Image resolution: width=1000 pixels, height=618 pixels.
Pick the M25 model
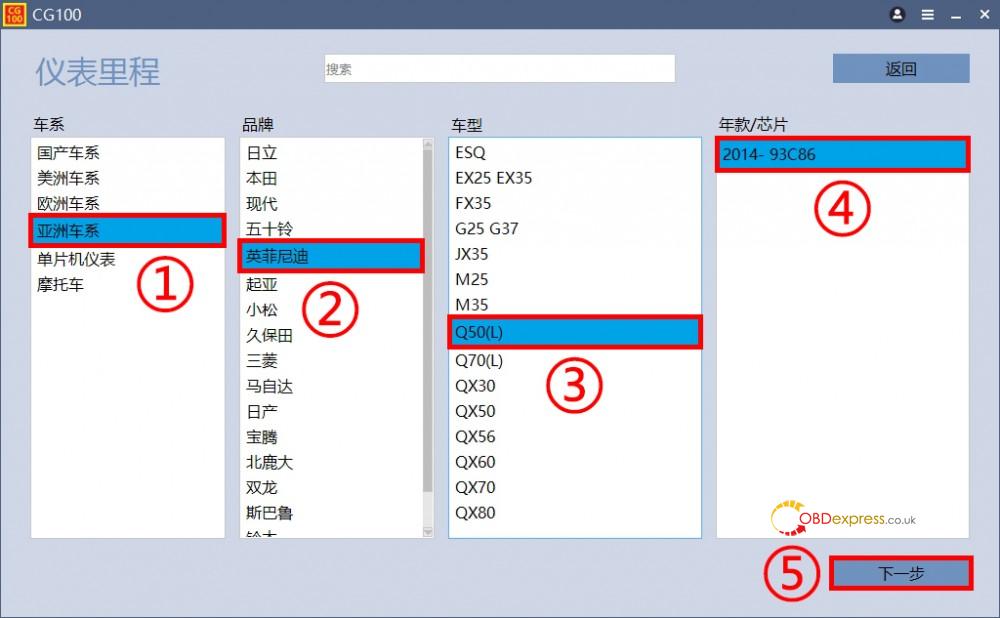[x=575, y=280]
